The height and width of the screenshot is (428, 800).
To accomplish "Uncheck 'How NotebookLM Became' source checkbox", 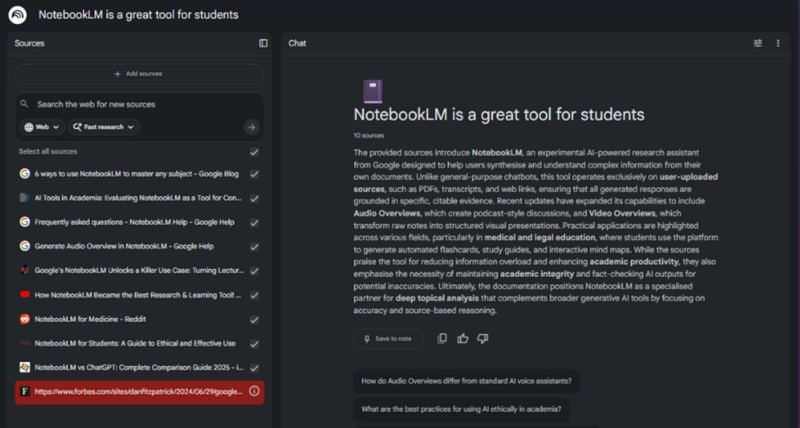I will click(x=254, y=295).
